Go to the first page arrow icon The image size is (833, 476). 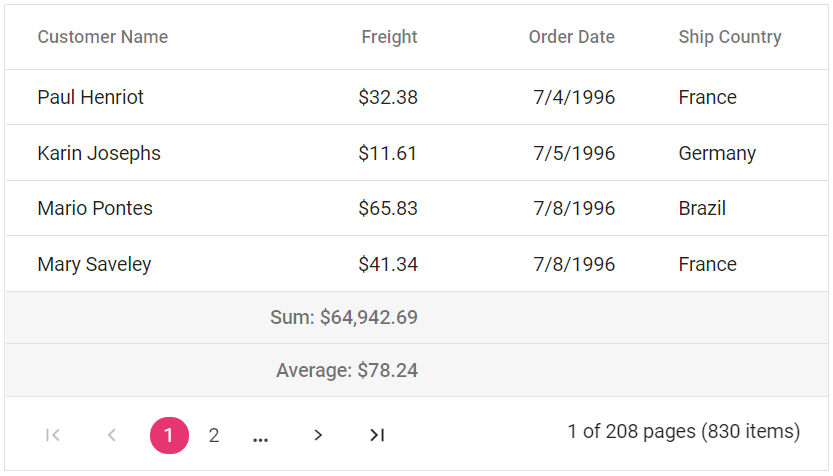[x=54, y=435]
